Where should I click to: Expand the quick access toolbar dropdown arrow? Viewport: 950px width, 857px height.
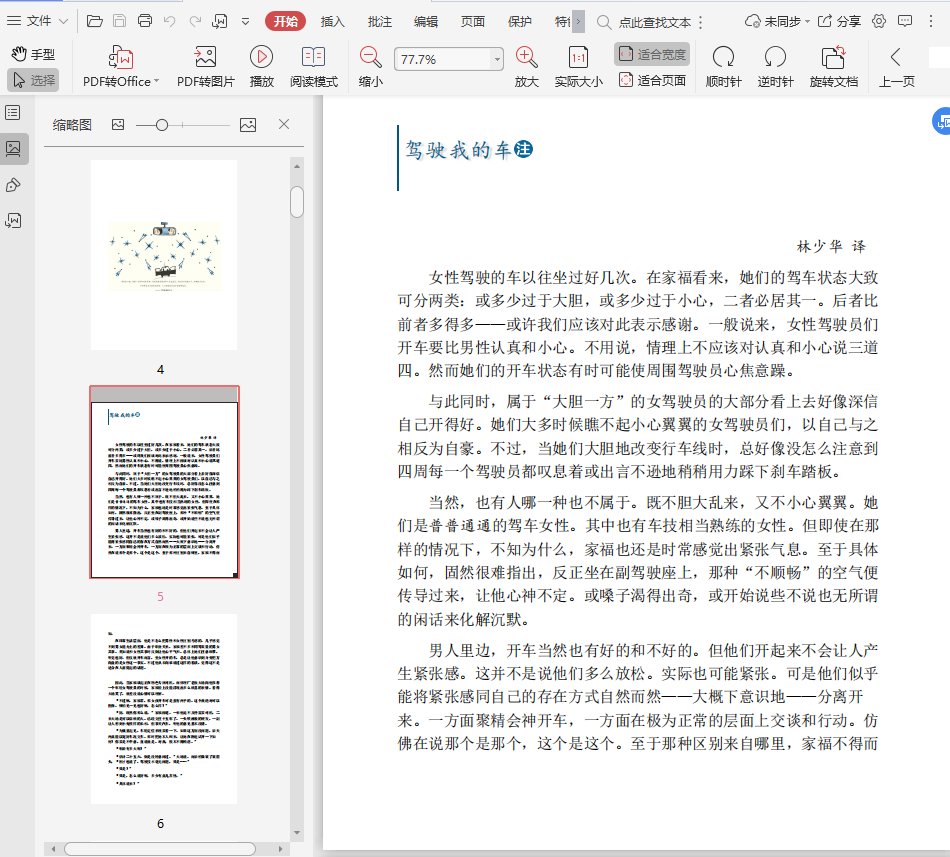click(x=245, y=22)
